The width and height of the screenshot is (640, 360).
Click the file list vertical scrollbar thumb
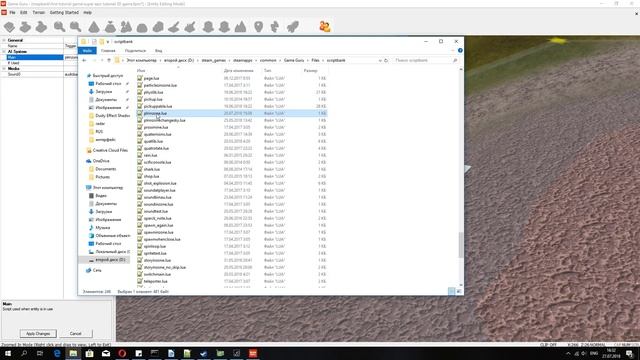click(461, 245)
